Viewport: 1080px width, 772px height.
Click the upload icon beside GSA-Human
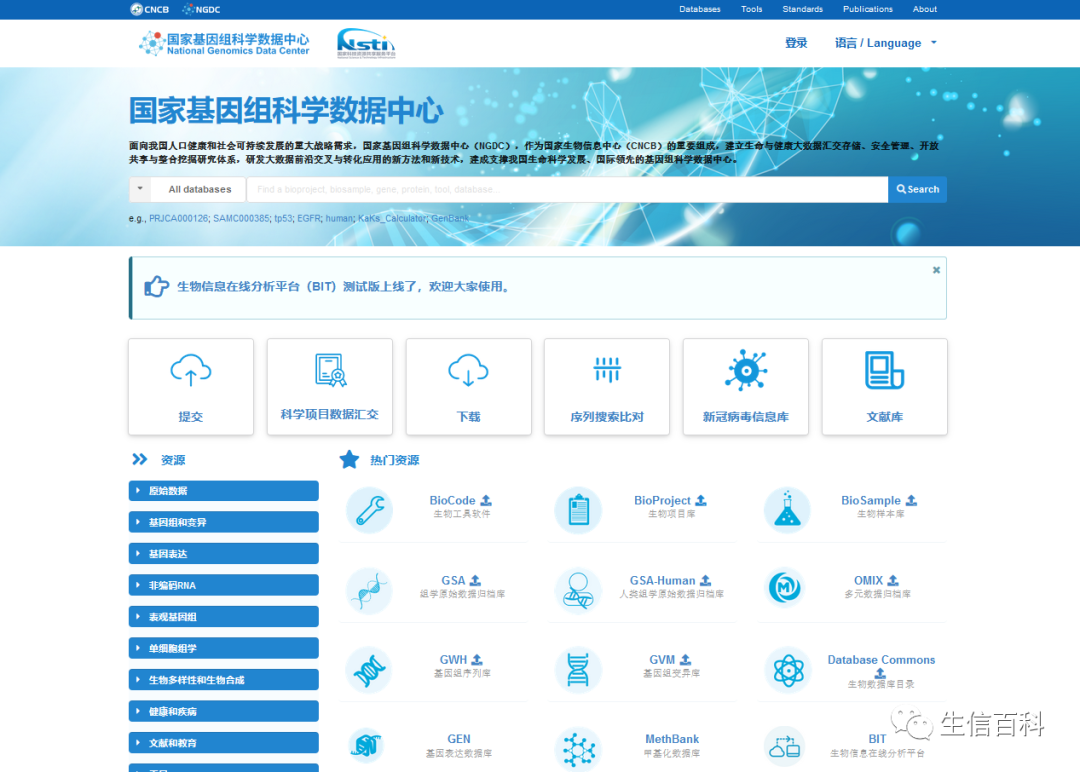coord(705,581)
